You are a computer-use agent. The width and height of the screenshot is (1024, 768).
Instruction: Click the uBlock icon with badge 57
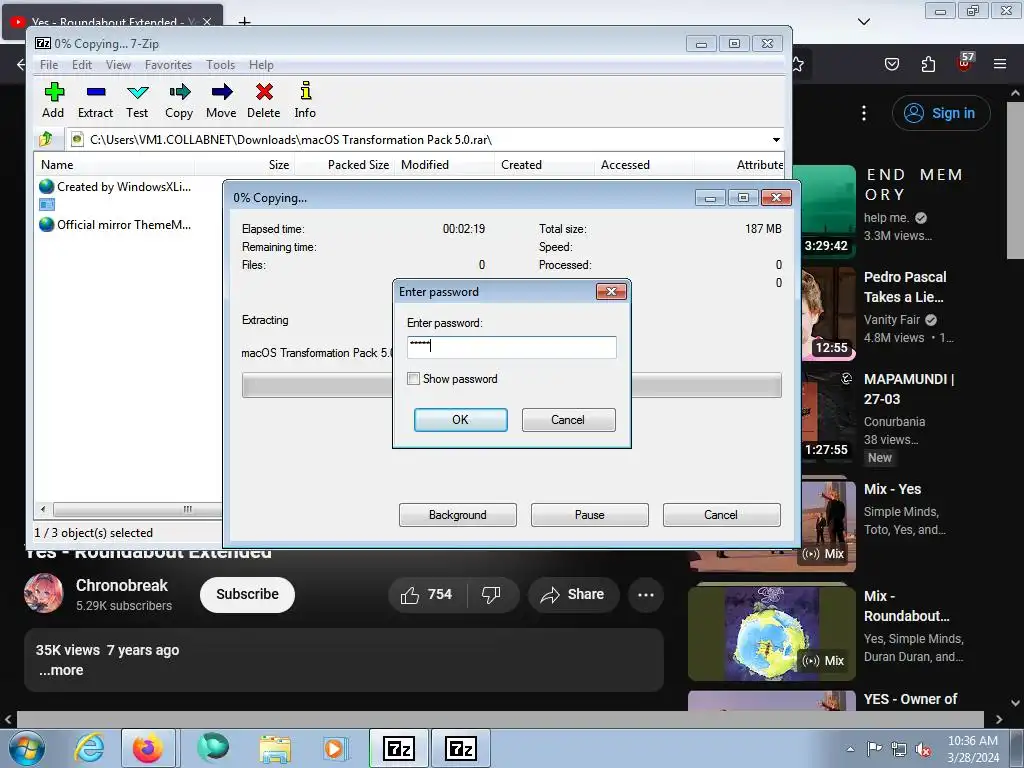tap(965, 63)
